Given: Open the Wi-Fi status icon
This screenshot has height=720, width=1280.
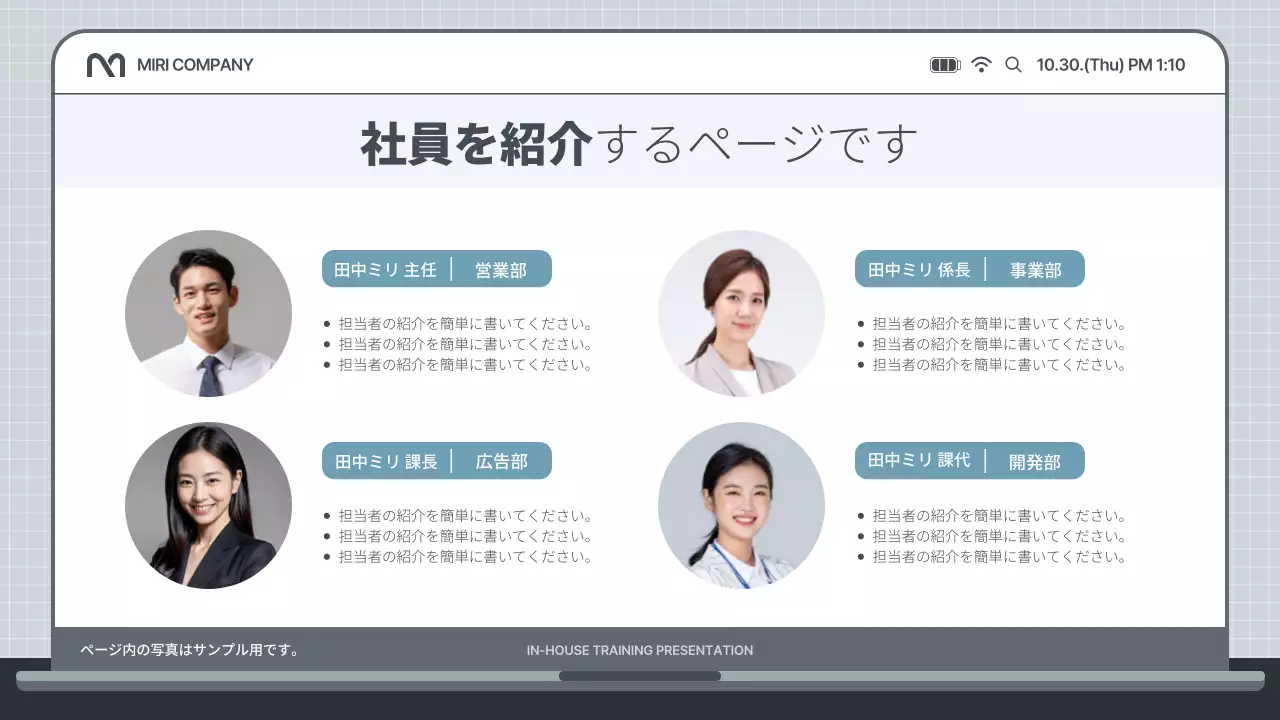Looking at the screenshot, I should pos(981,65).
